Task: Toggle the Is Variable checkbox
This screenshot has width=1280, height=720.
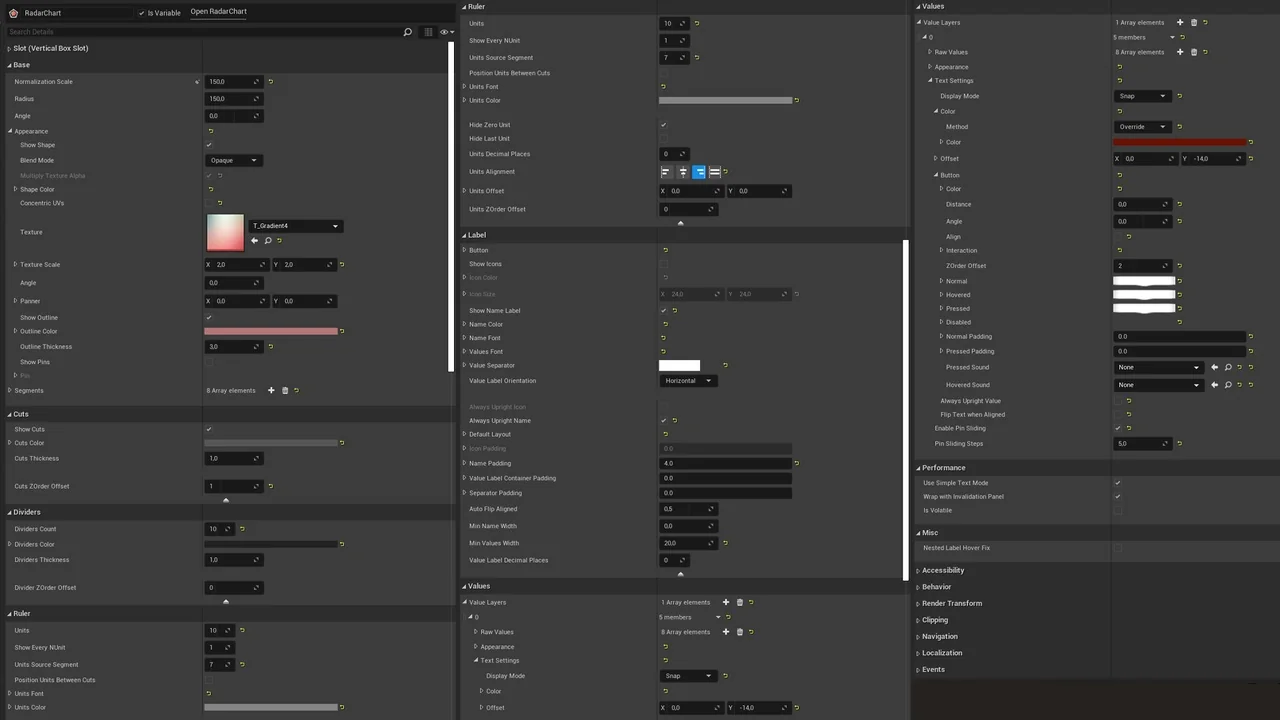Action: (141, 13)
